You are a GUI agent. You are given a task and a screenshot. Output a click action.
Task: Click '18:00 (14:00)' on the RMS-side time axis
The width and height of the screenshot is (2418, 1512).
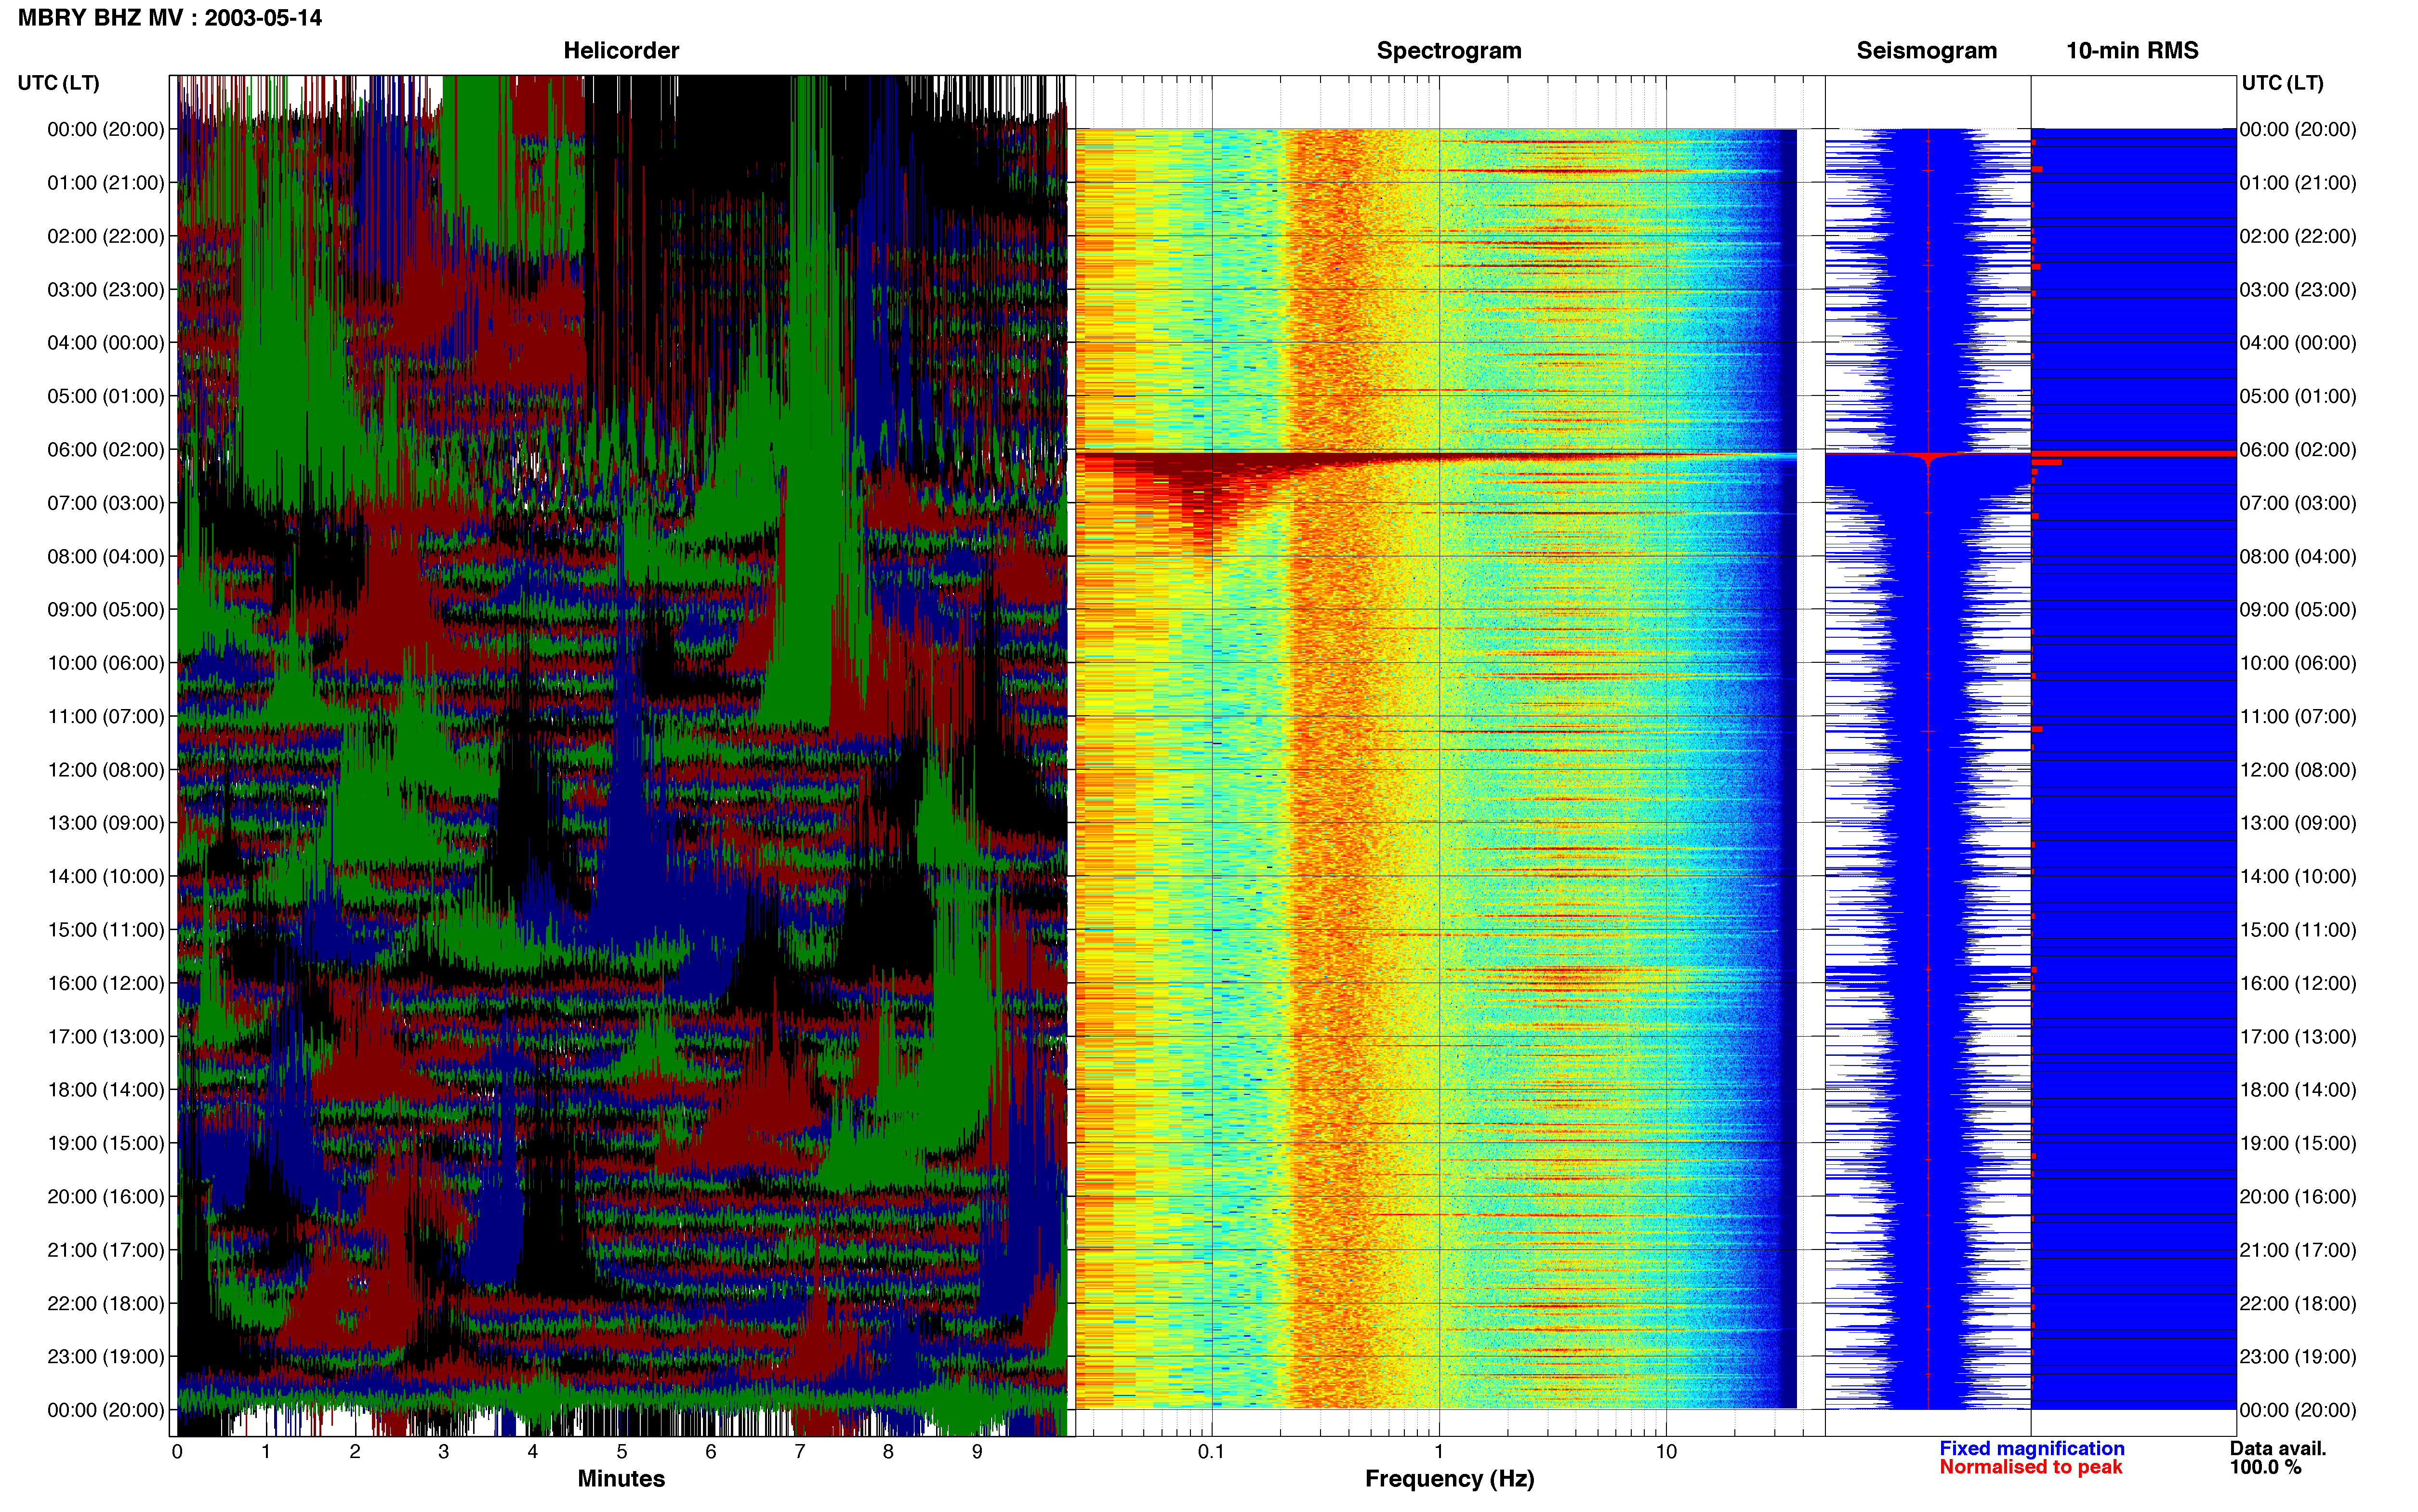coord(2298,1090)
